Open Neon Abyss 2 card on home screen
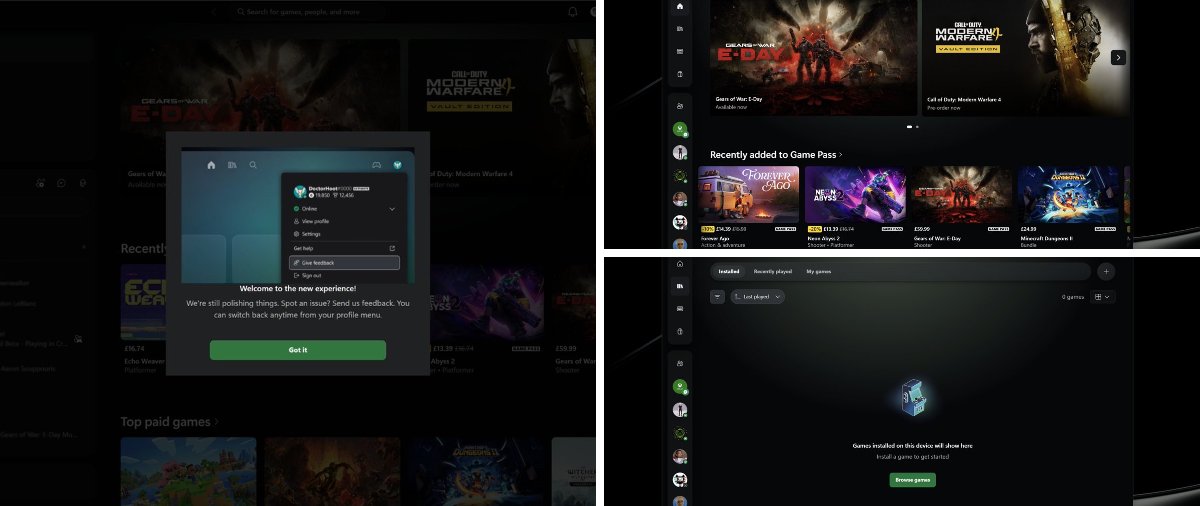 [x=855, y=206]
